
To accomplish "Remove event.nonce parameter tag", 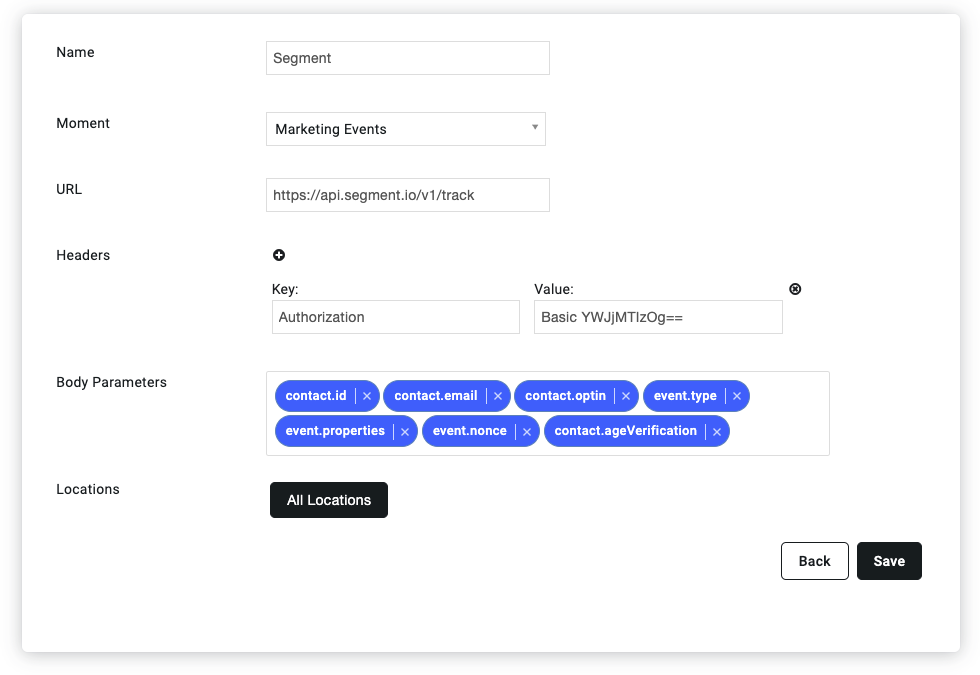I will [x=527, y=432].
